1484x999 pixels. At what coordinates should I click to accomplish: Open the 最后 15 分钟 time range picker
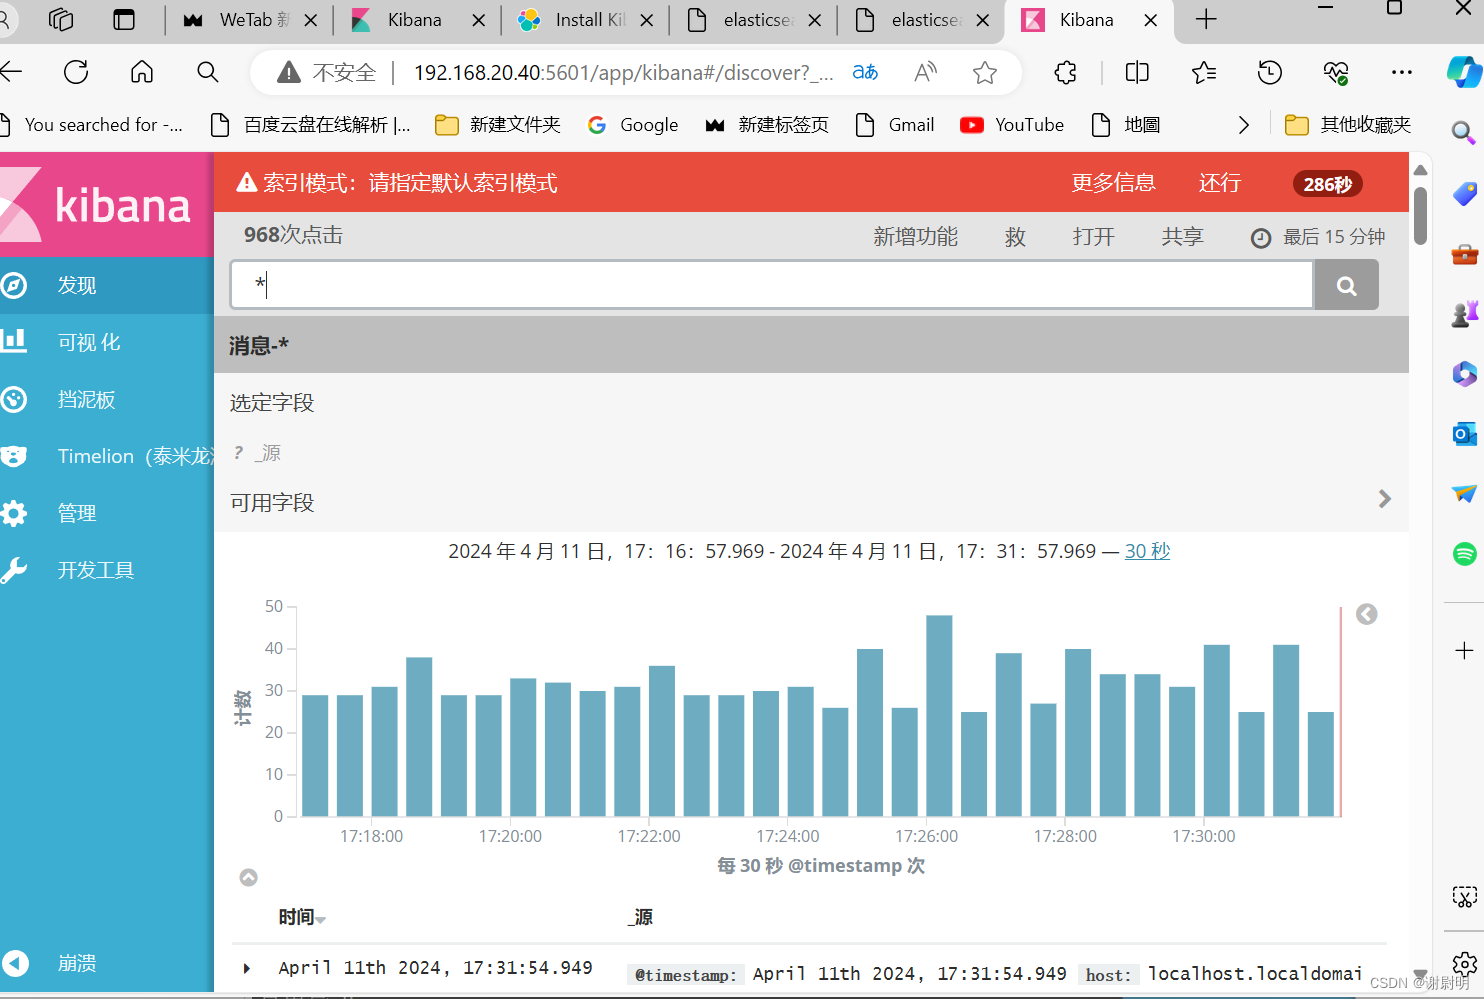pos(1318,237)
